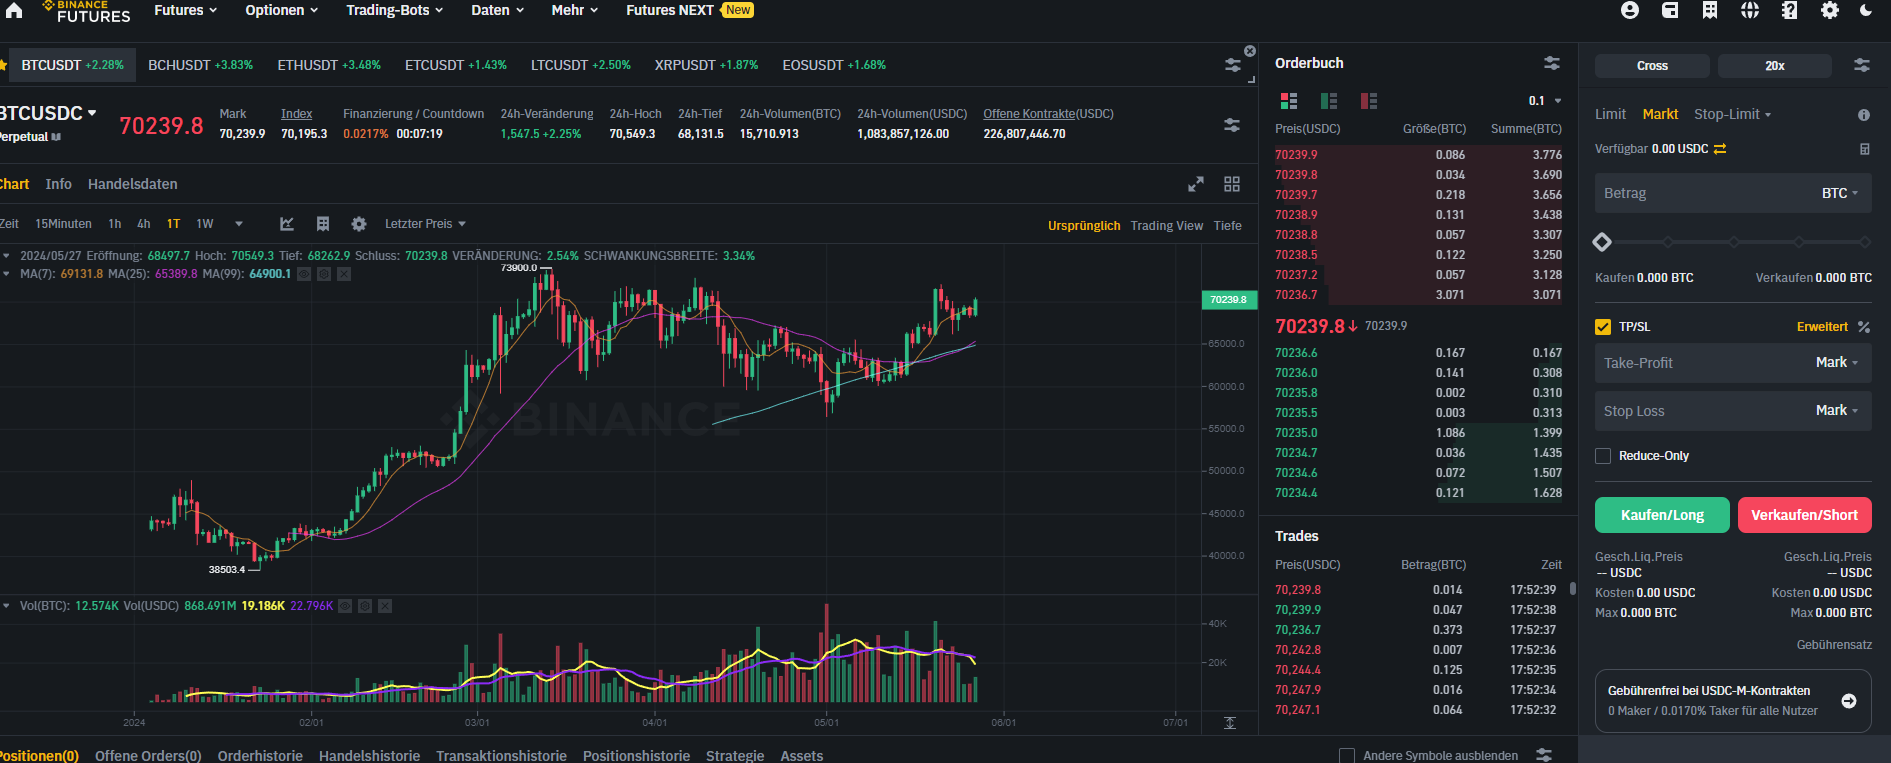Viewport: 1891px width, 763px height.
Task: Open the help guide question-mark icon
Action: pos(1789,10)
